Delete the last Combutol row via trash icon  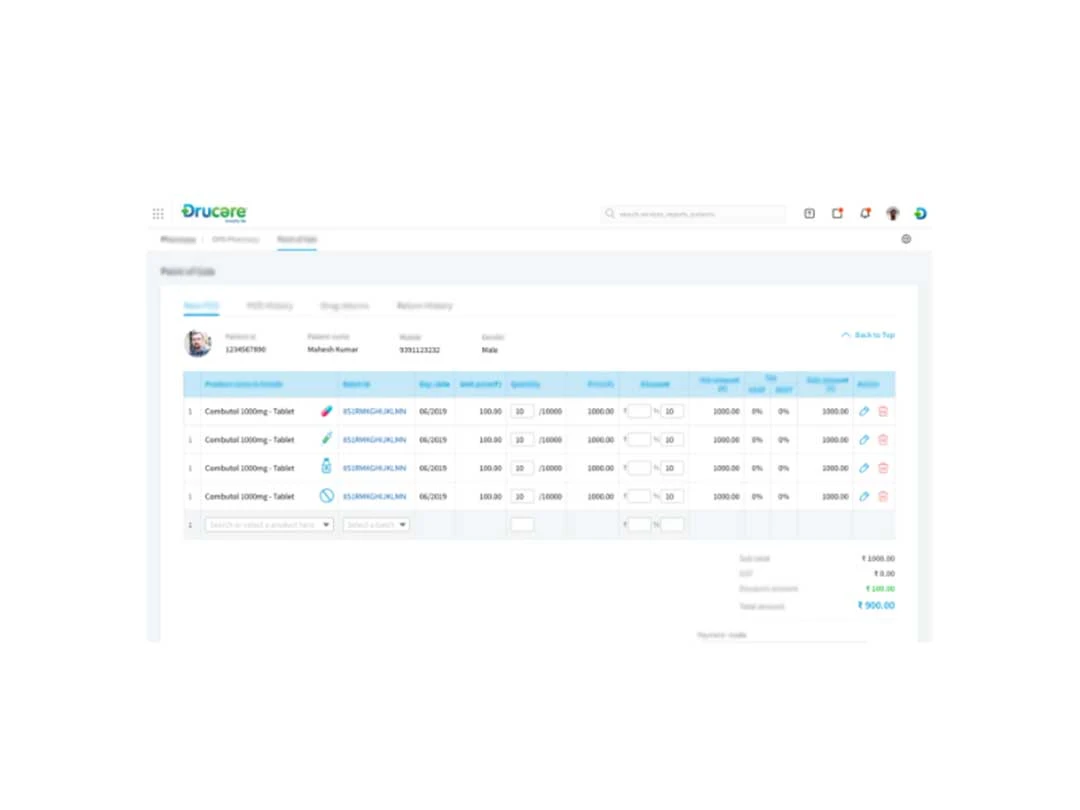882,496
